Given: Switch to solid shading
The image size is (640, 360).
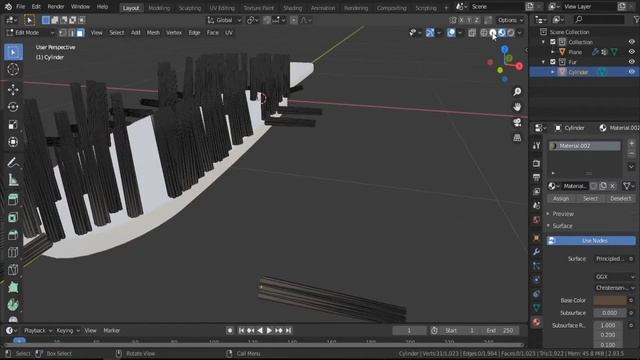Looking at the screenshot, I should 493,33.
